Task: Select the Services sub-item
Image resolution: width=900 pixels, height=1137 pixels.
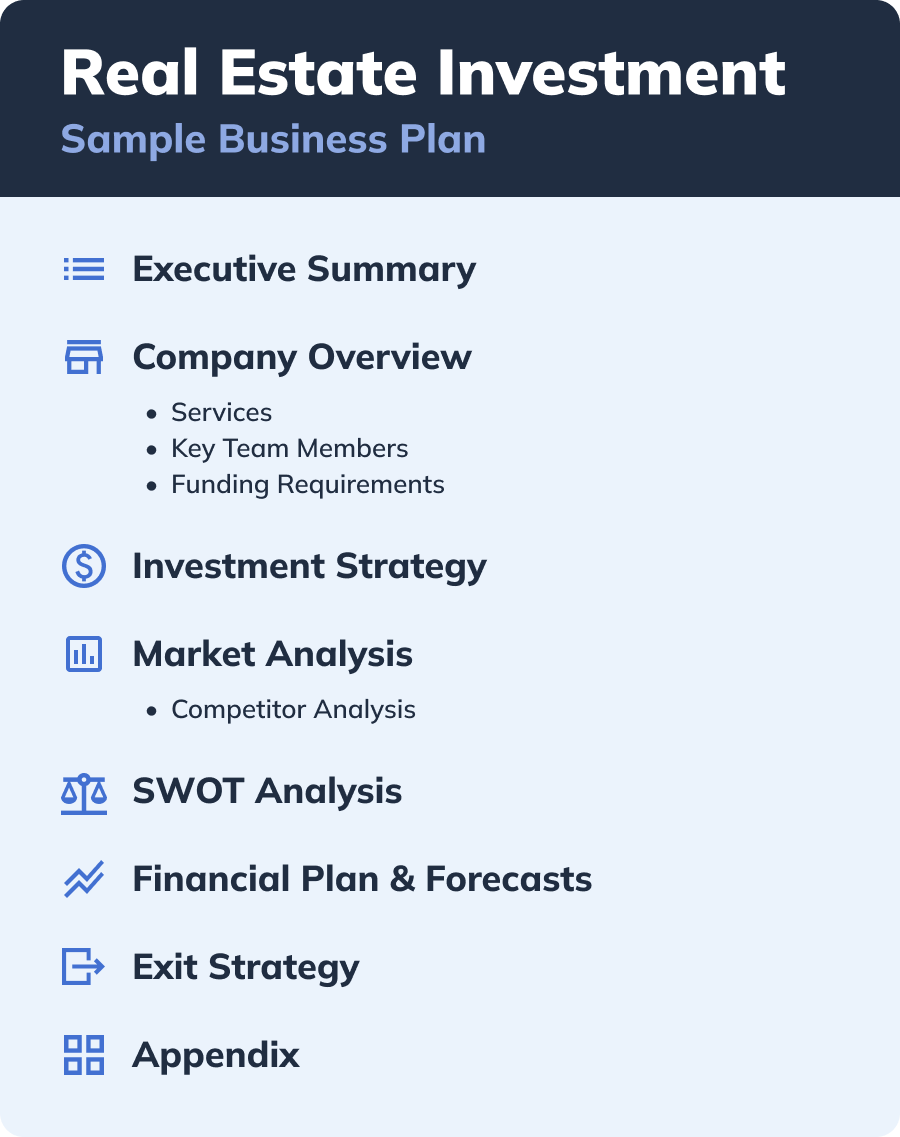Action: (221, 413)
